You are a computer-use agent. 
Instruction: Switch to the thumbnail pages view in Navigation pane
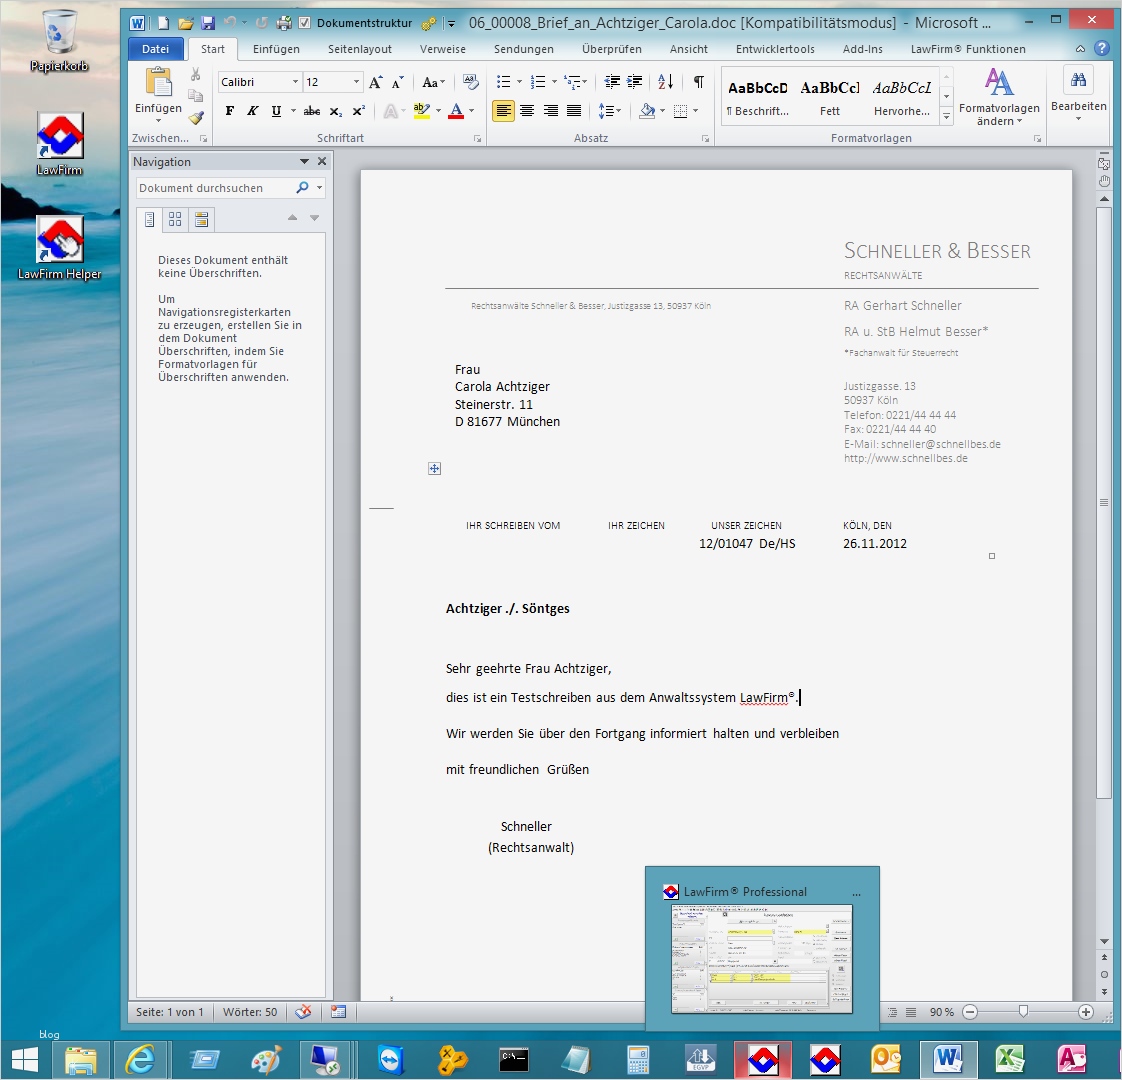[174, 219]
